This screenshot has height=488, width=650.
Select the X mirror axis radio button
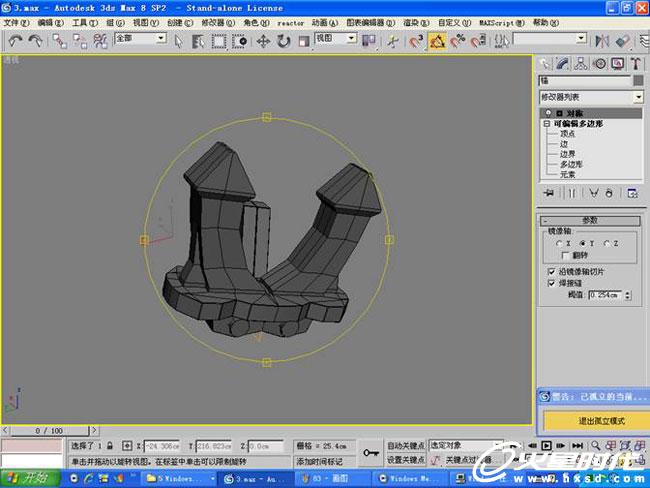(x=559, y=243)
